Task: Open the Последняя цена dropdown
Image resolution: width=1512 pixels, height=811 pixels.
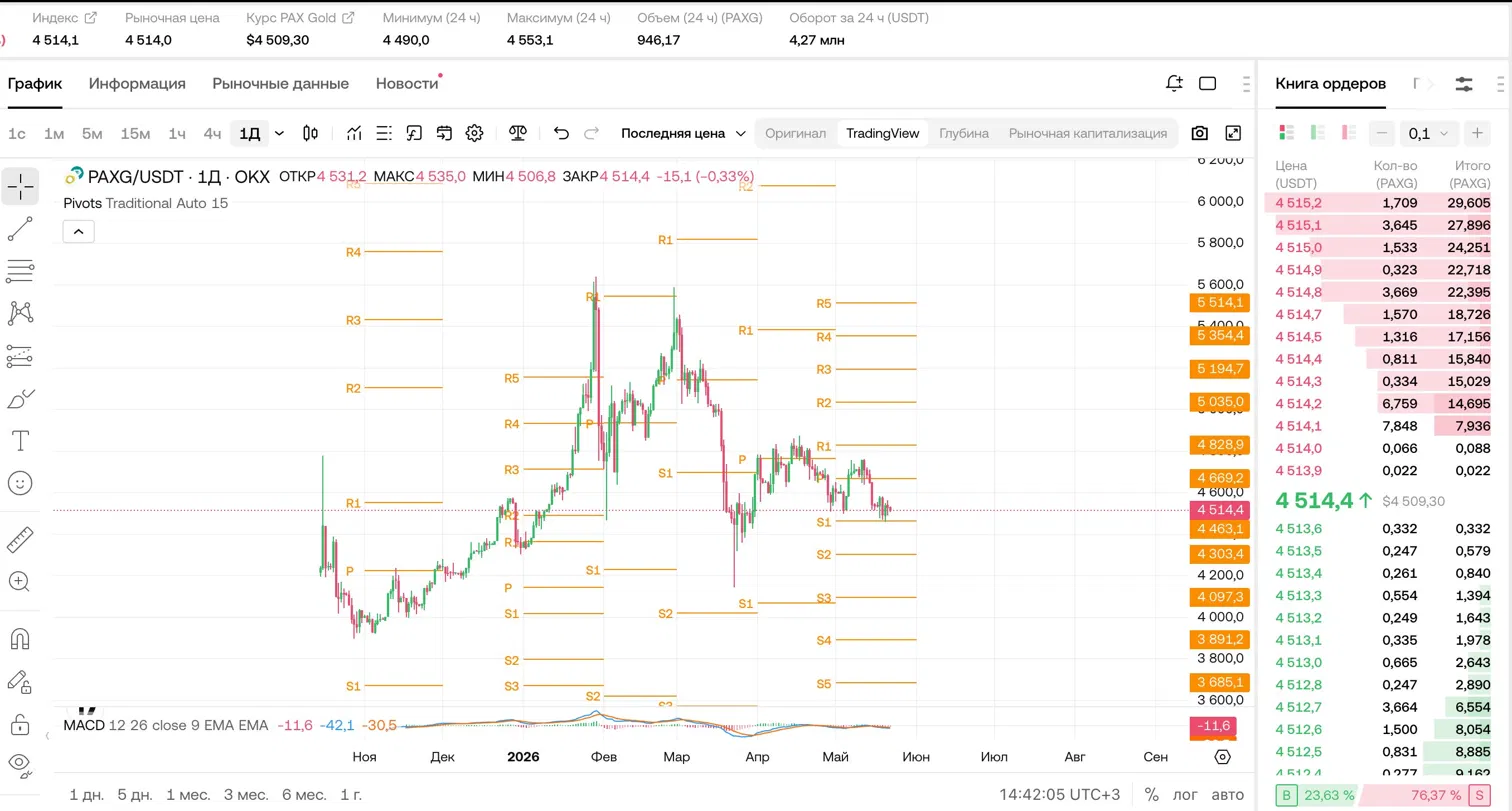Action: [683, 133]
